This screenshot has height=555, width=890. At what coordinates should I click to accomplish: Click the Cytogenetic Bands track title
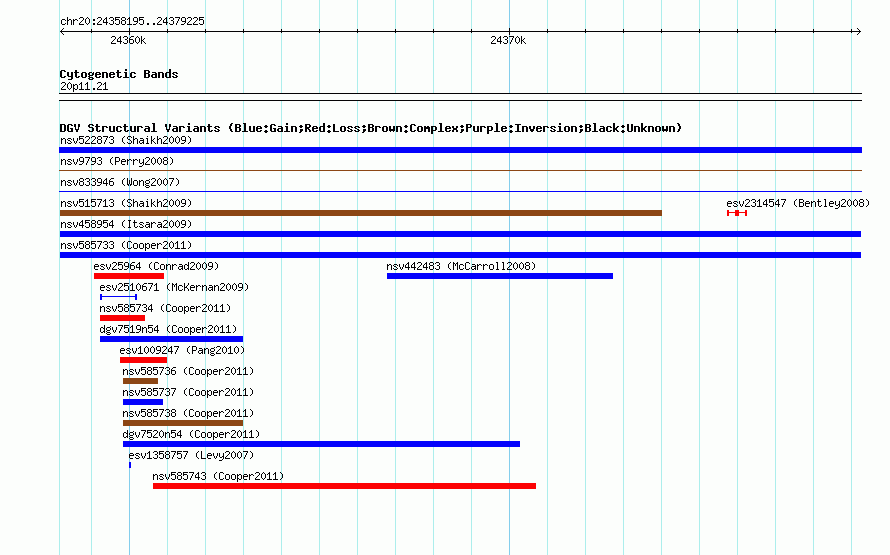pyautogui.click(x=119, y=74)
